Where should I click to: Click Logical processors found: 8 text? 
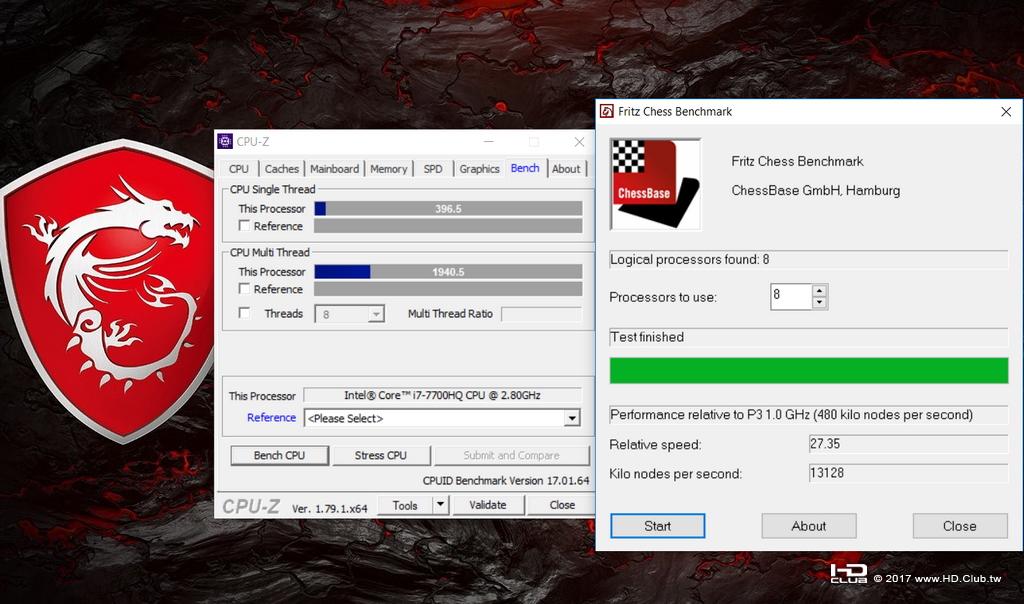click(690, 259)
